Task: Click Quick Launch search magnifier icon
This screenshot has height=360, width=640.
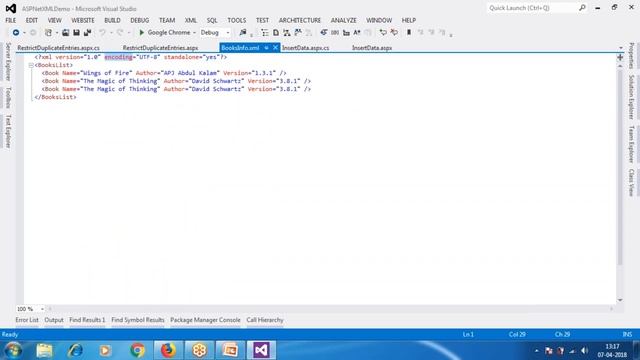Action: [x=582, y=8]
